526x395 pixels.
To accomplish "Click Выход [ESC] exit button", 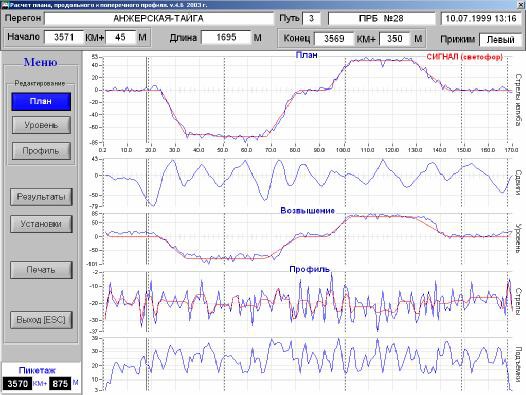I will pos(41,320).
